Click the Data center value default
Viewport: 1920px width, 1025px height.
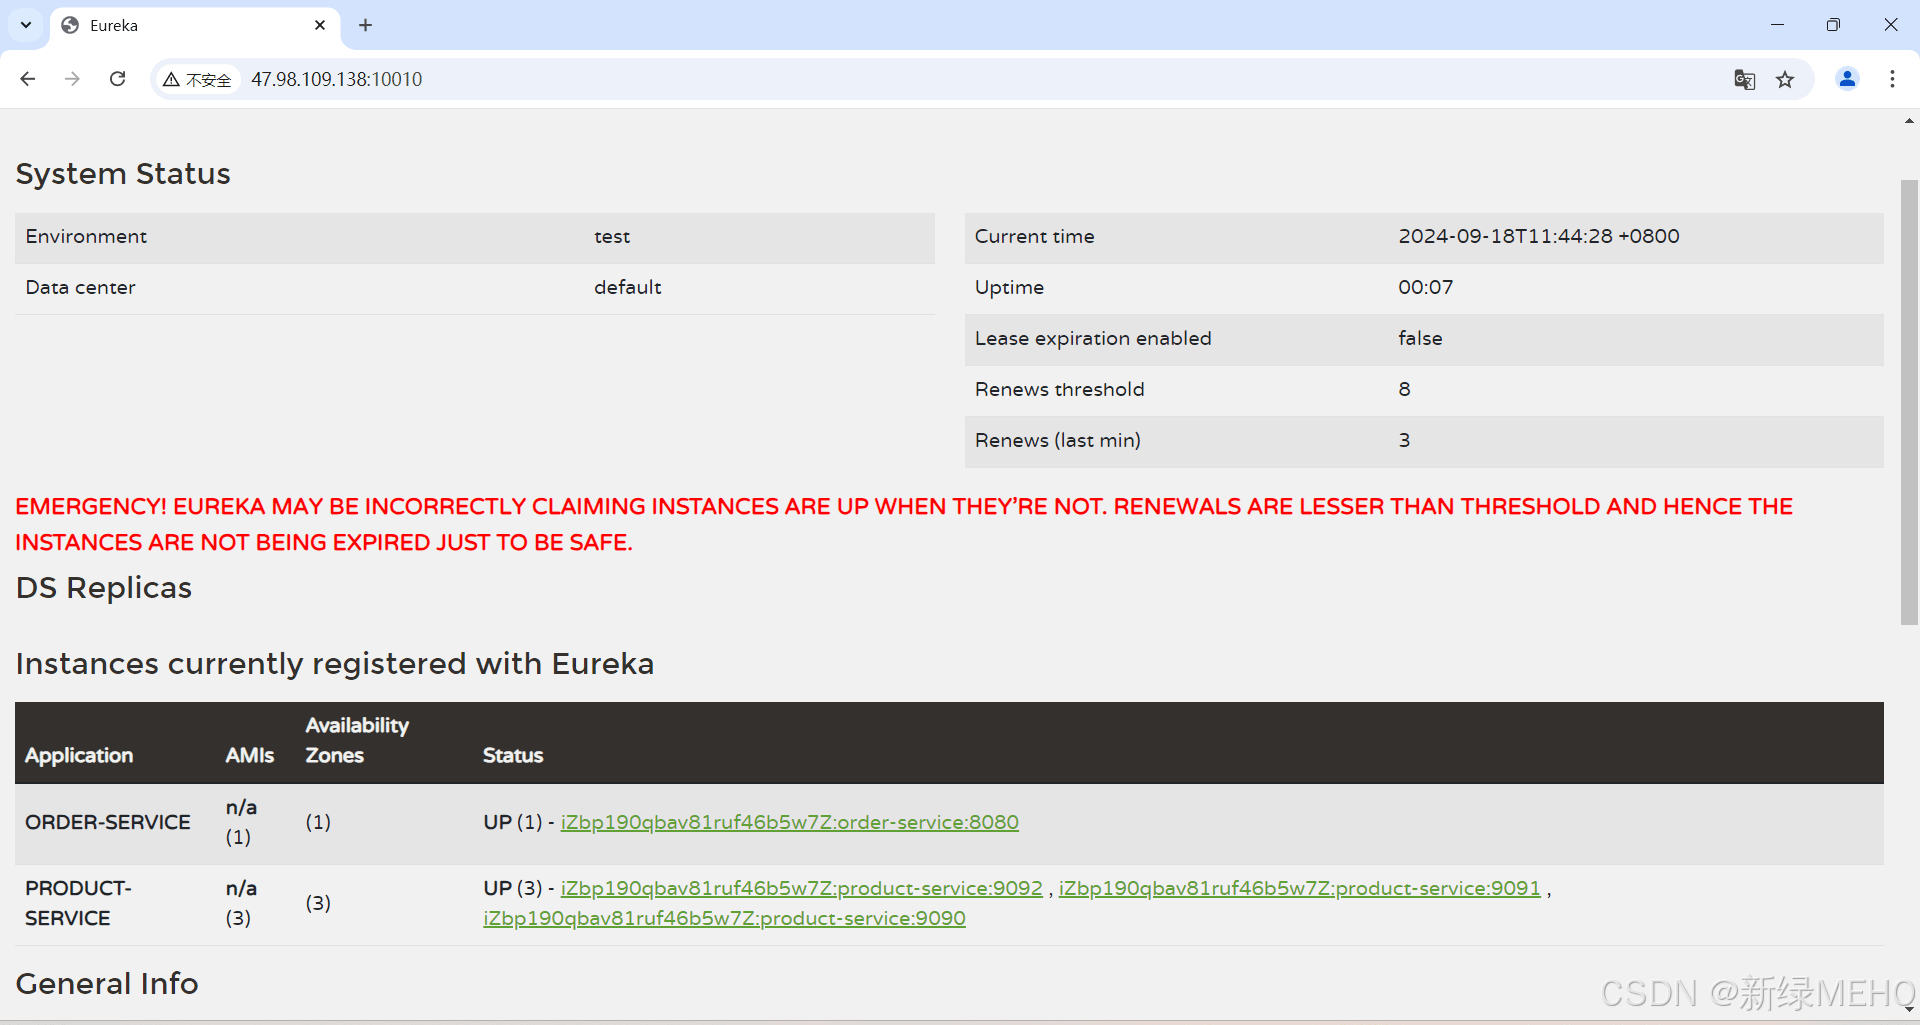click(627, 287)
